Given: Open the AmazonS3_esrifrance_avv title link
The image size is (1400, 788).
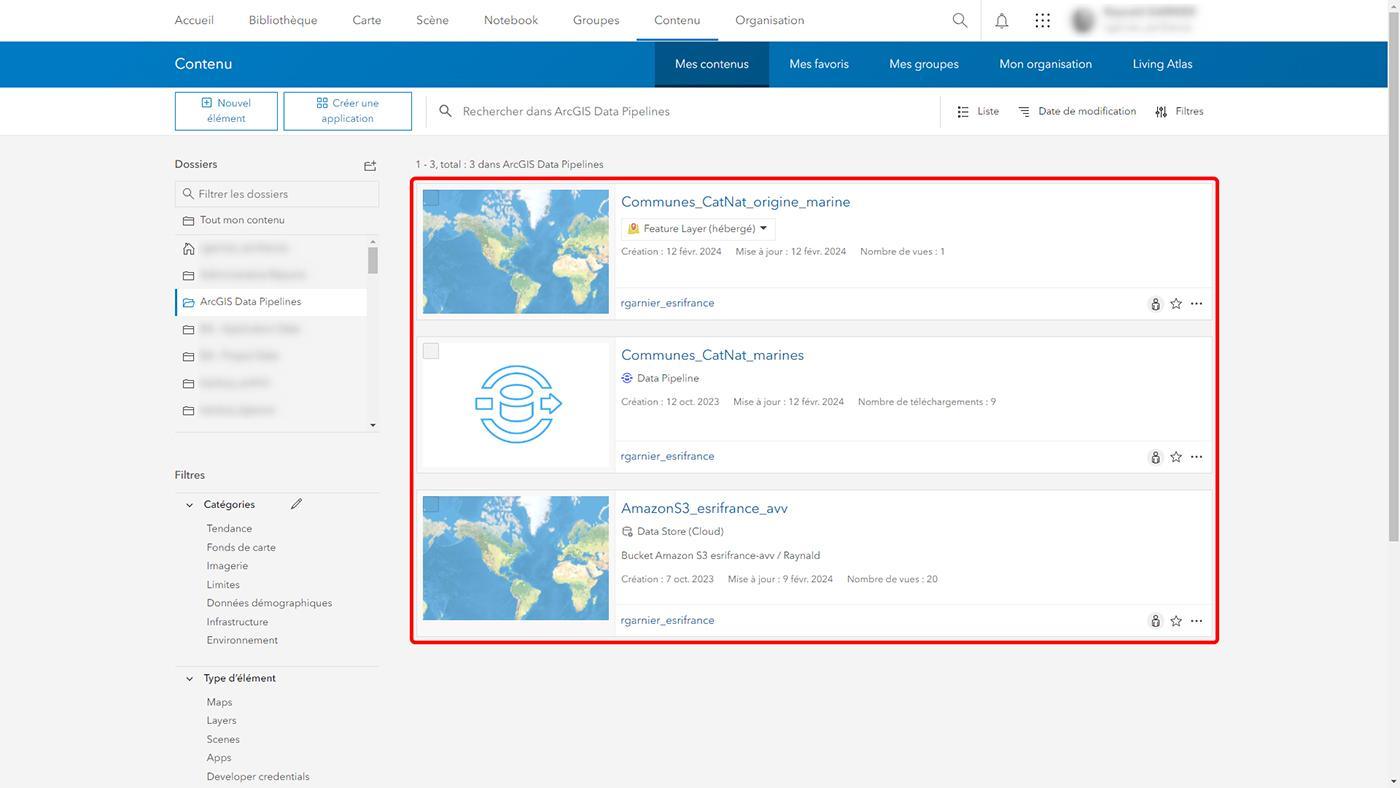Looking at the screenshot, I should (x=705, y=508).
